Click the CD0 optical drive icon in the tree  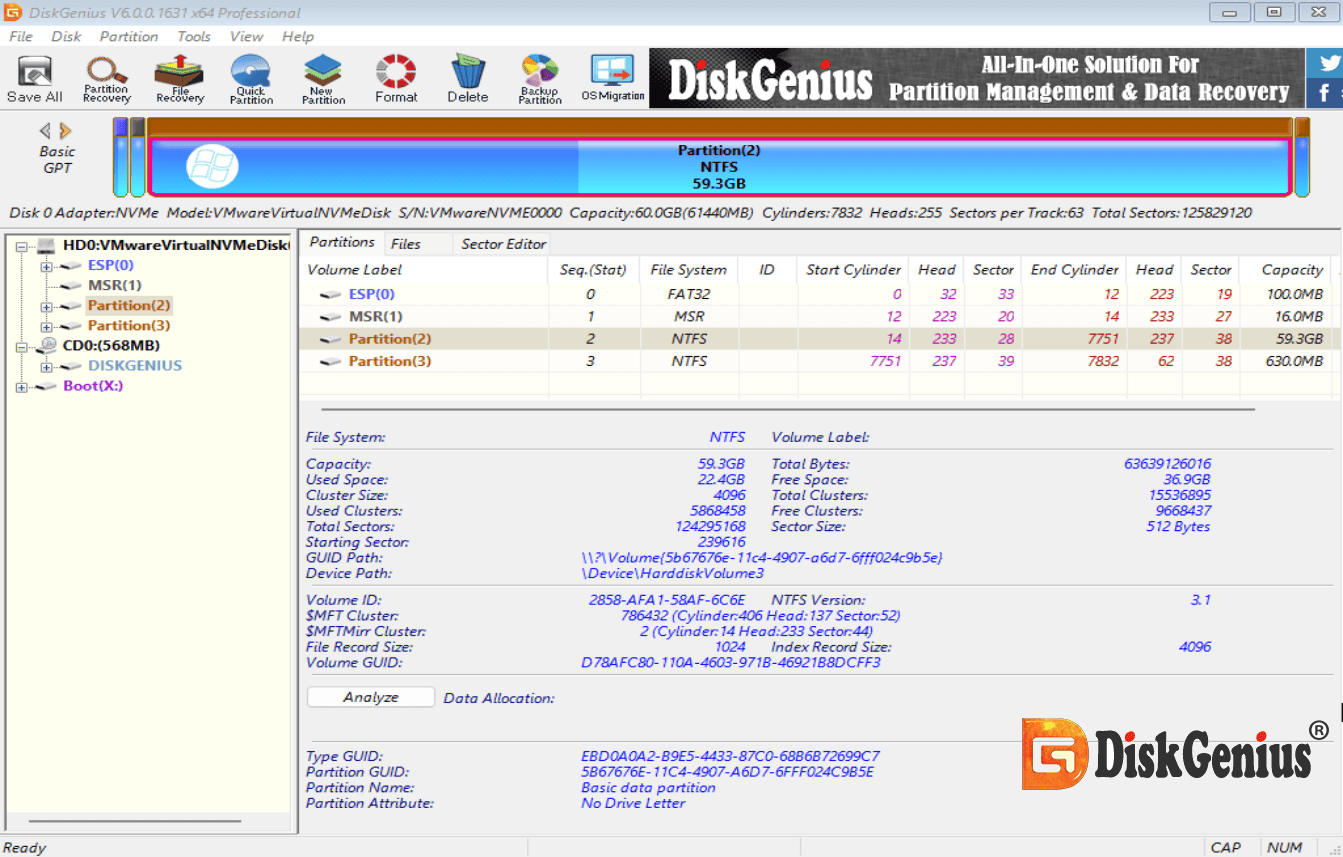[x=47, y=345]
